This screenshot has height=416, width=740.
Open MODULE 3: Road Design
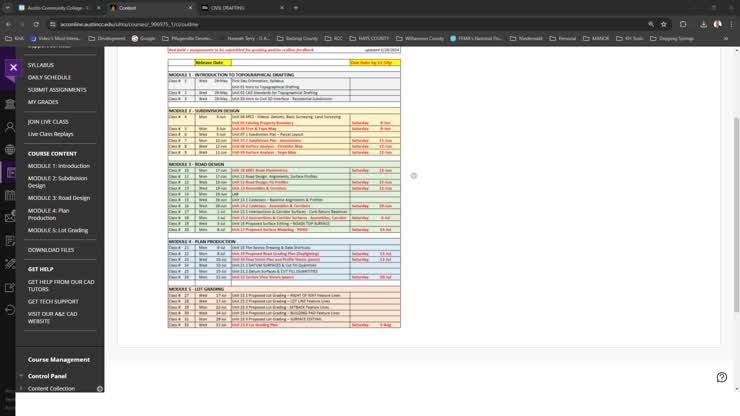coord(58,198)
